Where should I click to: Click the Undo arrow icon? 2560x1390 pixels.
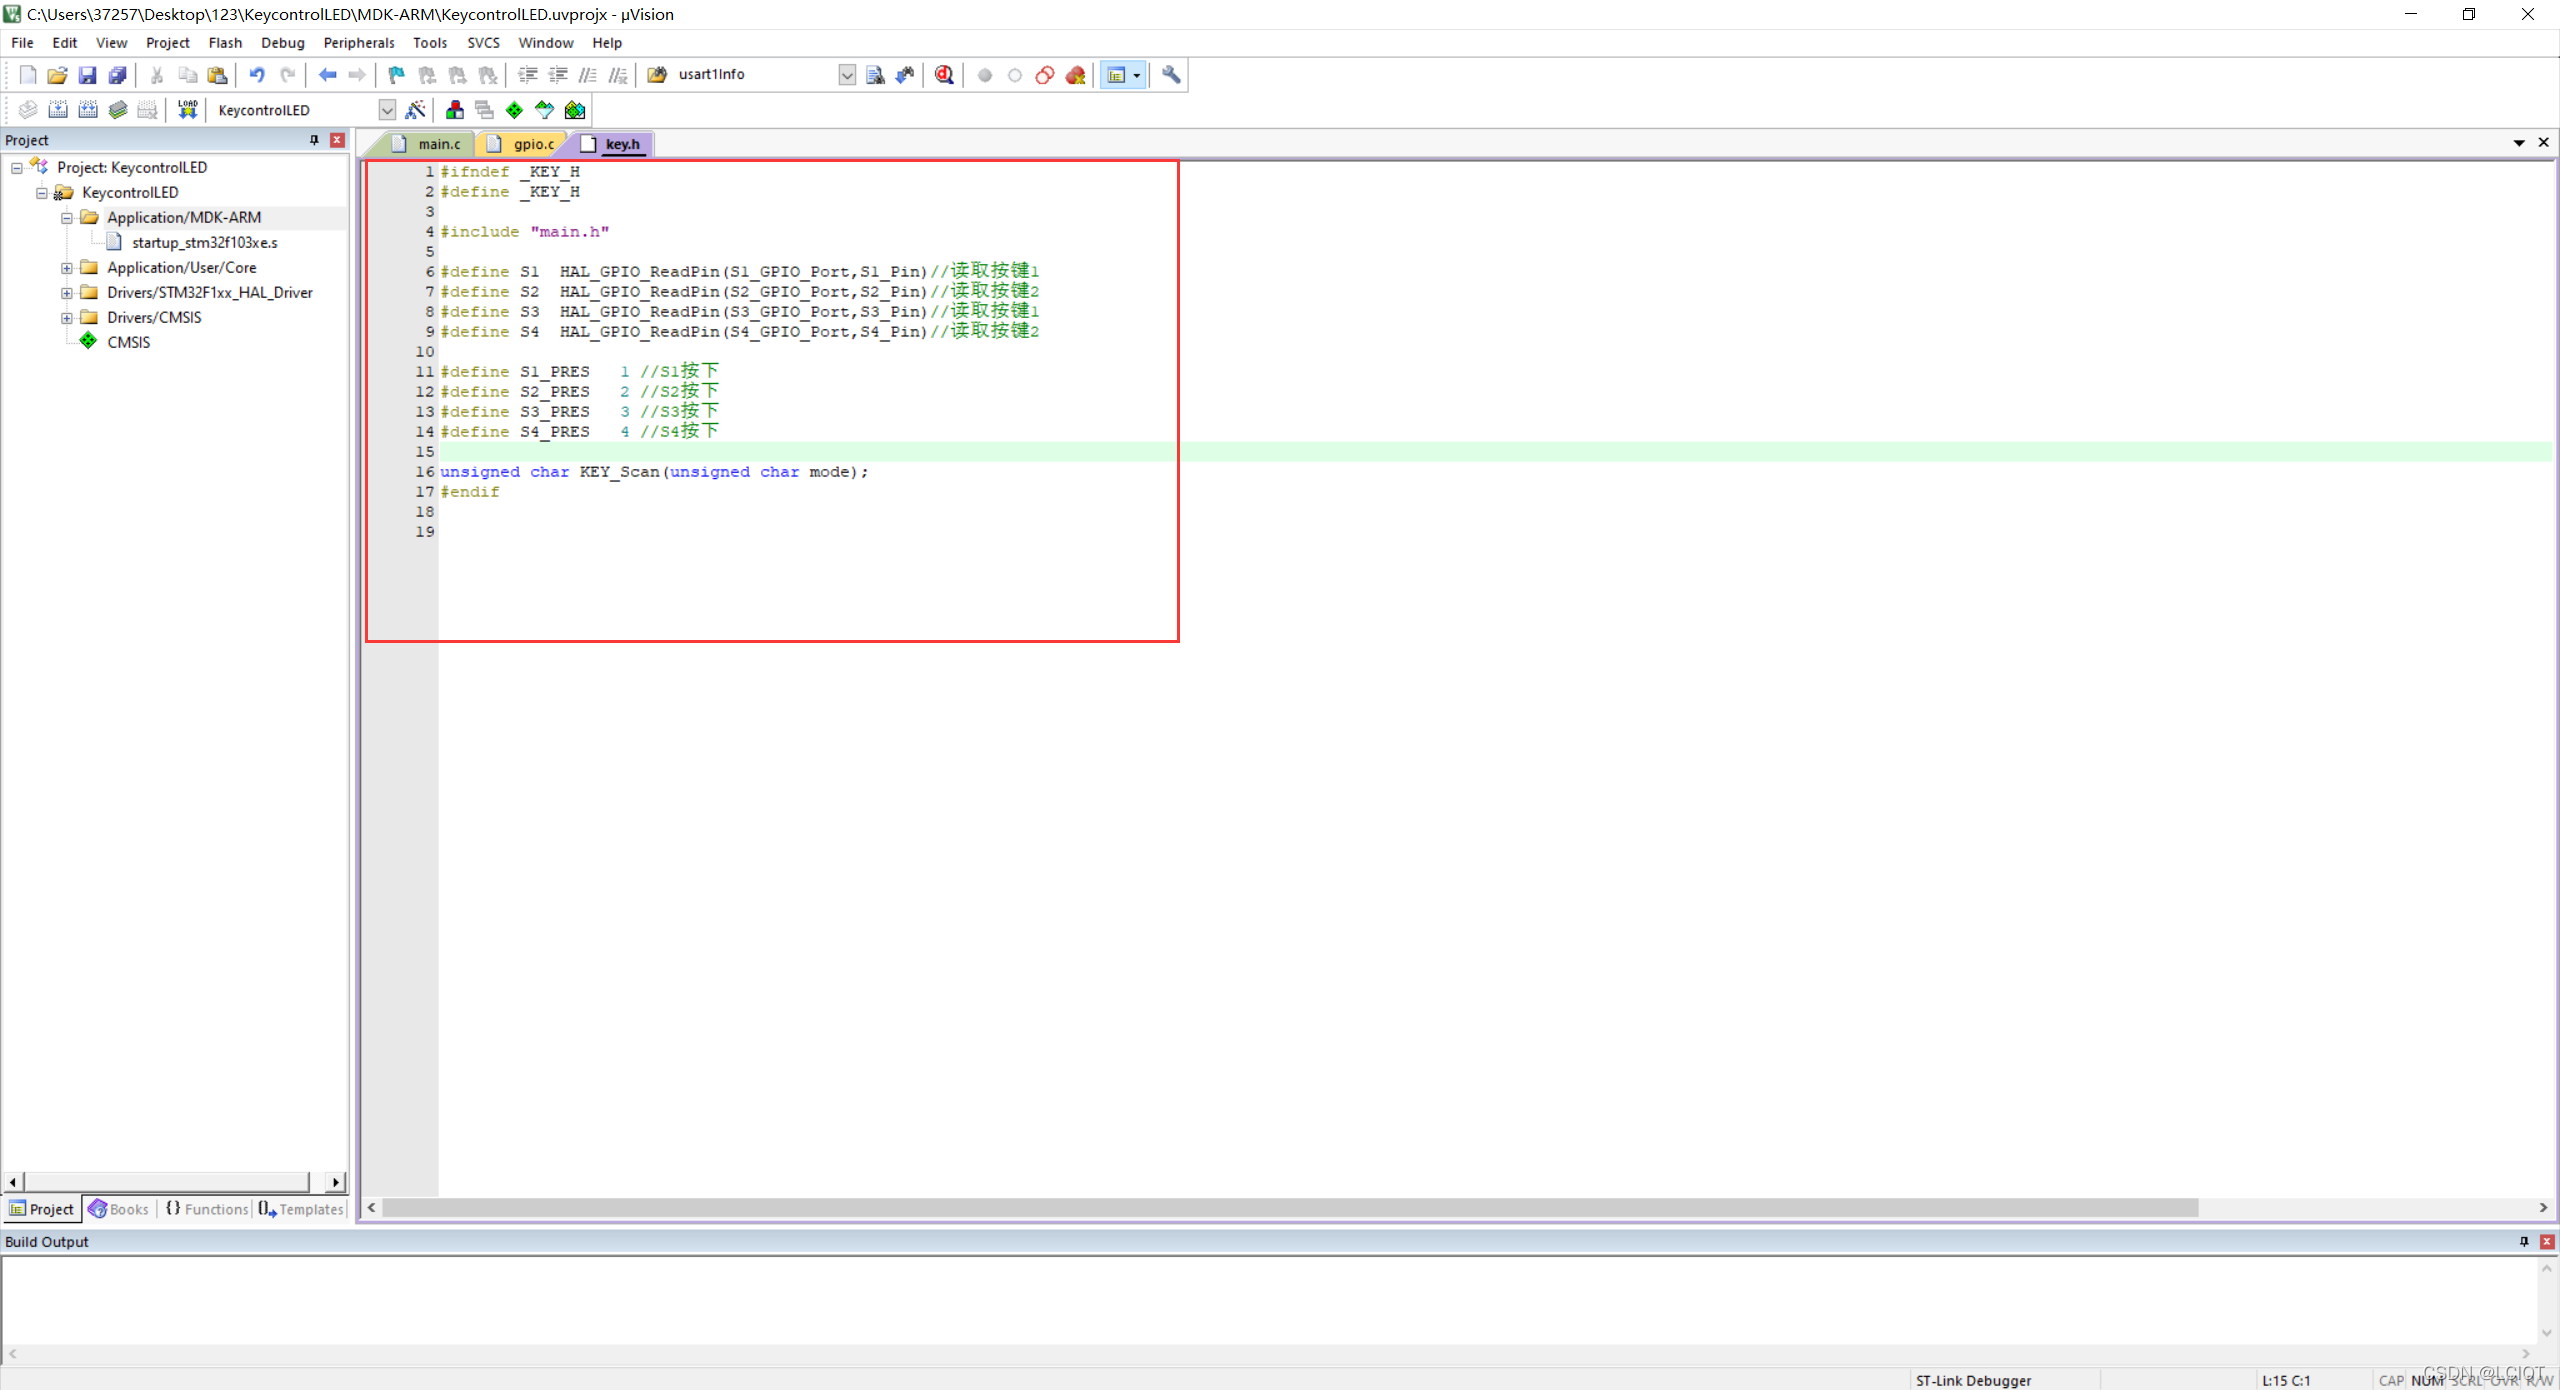click(257, 75)
